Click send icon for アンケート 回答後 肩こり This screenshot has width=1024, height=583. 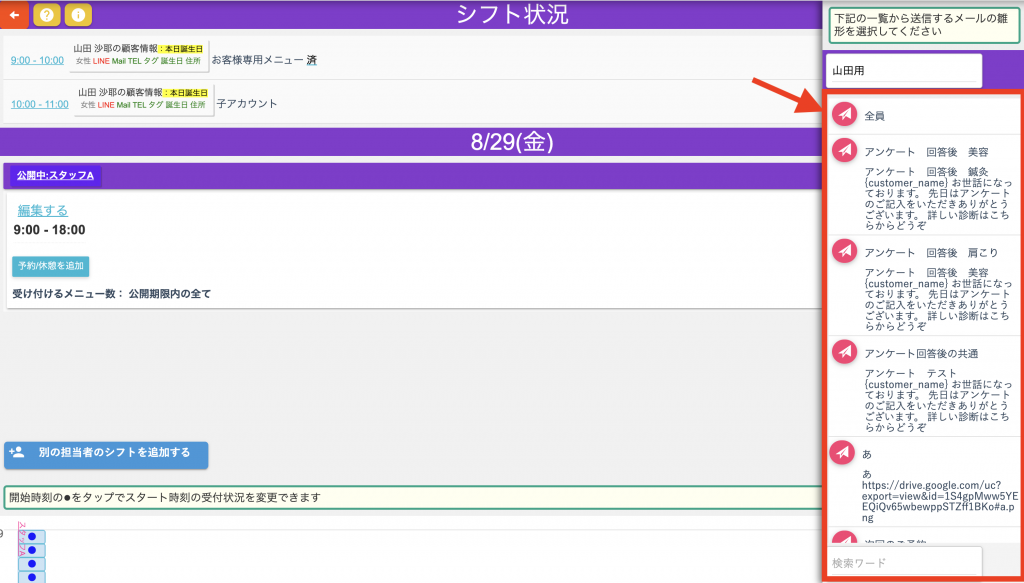(845, 252)
